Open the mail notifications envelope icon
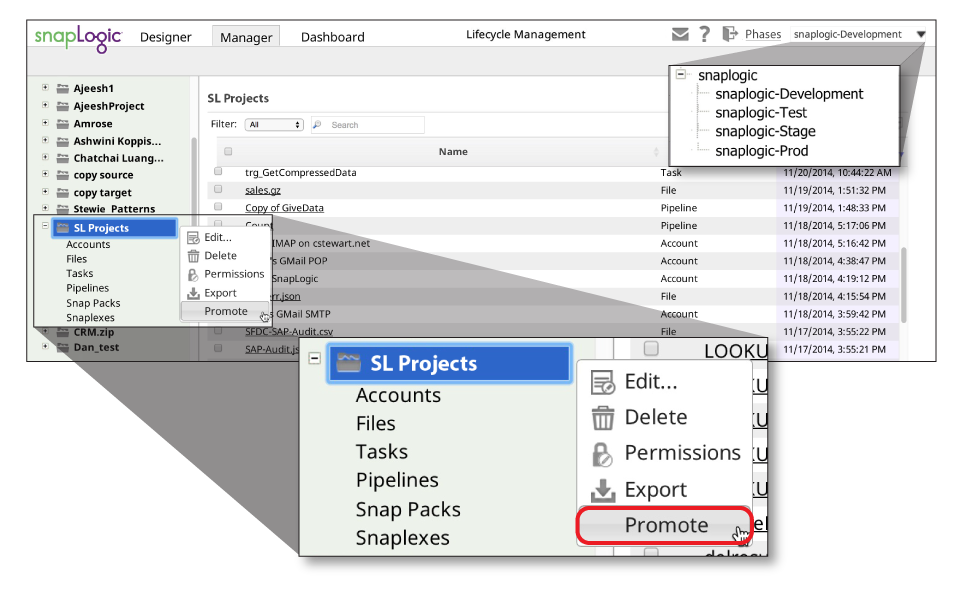The width and height of the screenshot is (960, 600). [x=680, y=34]
